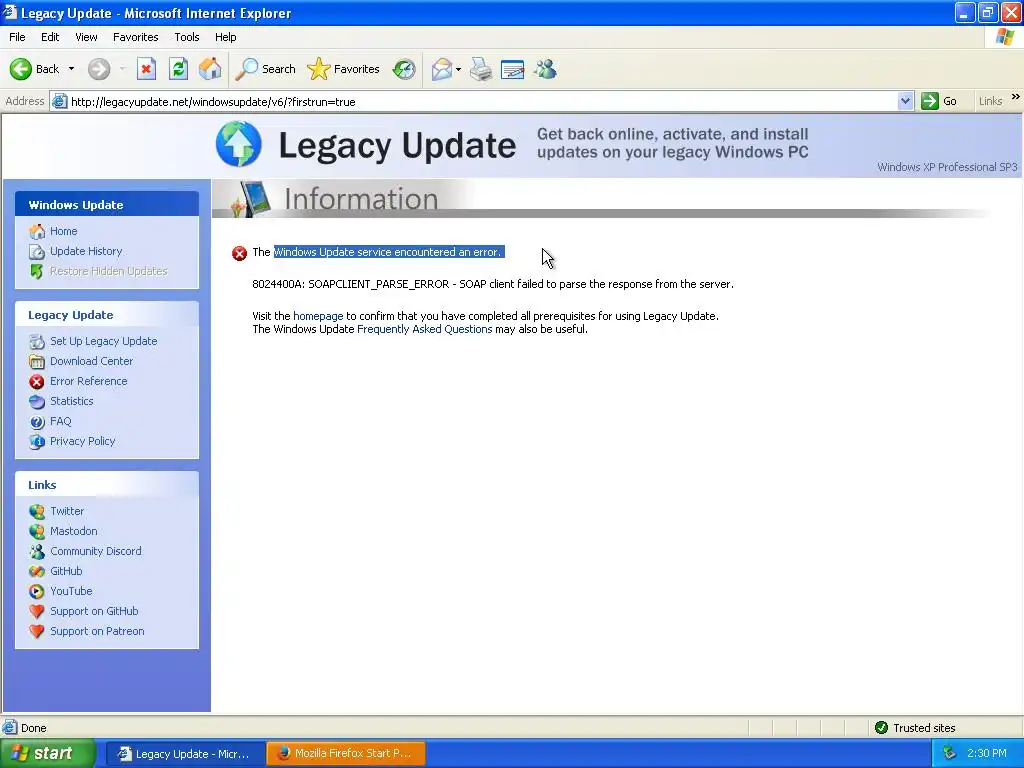Go to the browser Home page icon
Image resolution: width=1024 pixels, height=768 pixels.
click(x=210, y=69)
